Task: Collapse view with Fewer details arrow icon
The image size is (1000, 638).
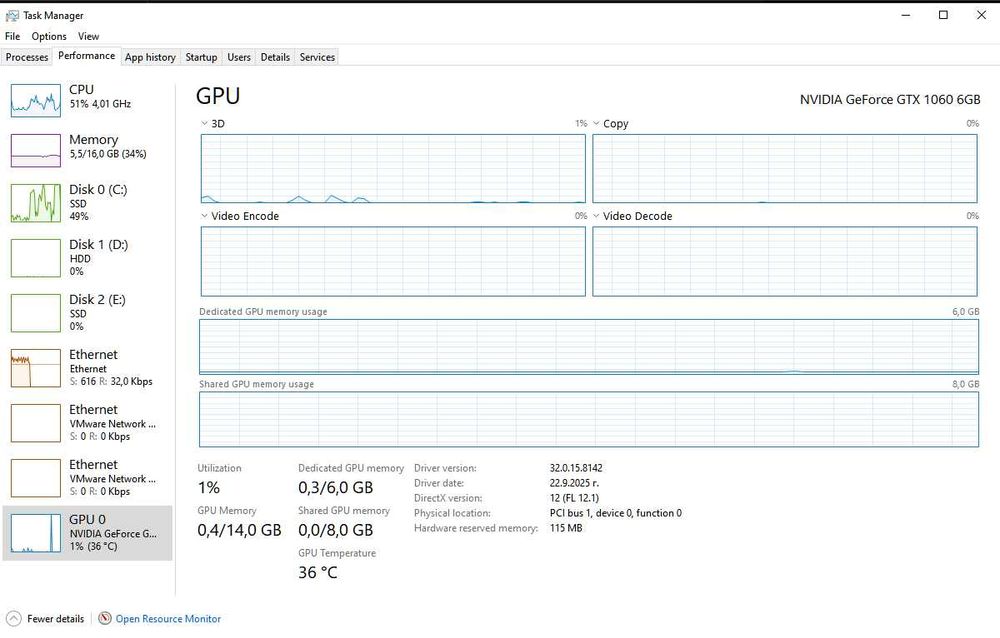Action: [13, 618]
